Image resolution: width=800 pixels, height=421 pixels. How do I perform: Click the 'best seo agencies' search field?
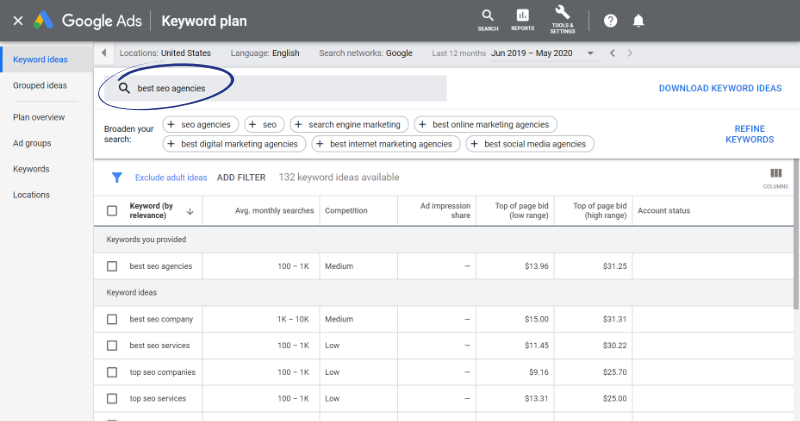(x=280, y=88)
